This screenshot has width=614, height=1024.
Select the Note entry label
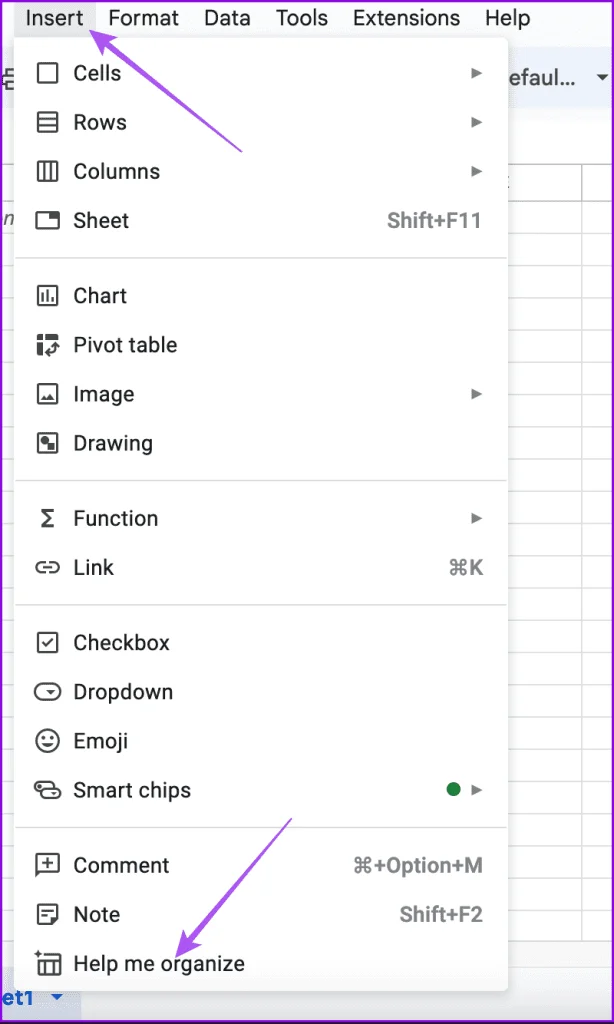97,915
